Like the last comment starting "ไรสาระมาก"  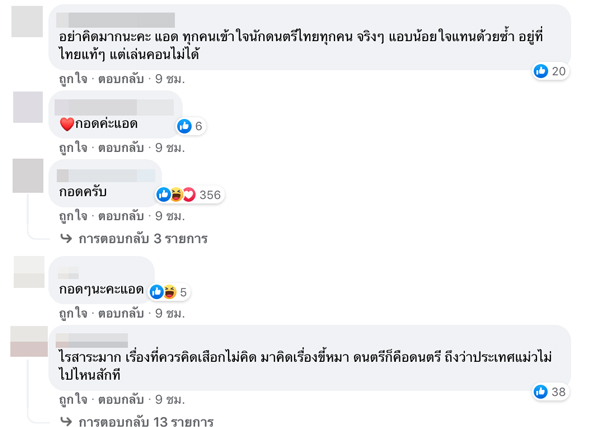(x=72, y=399)
